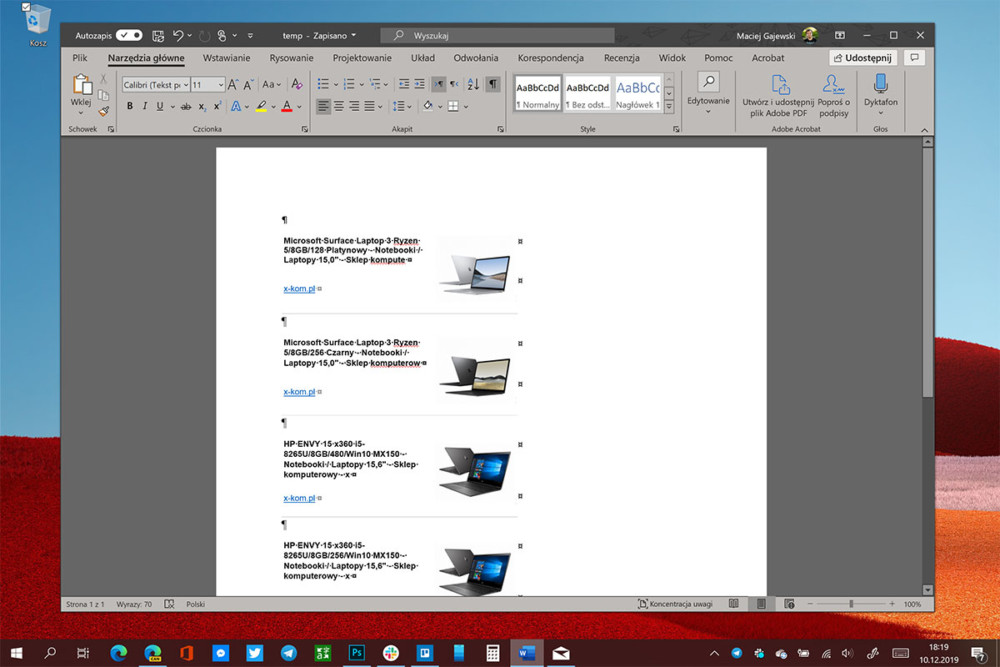Open the Aa change case dropdown
1000x667 pixels.
(271, 84)
